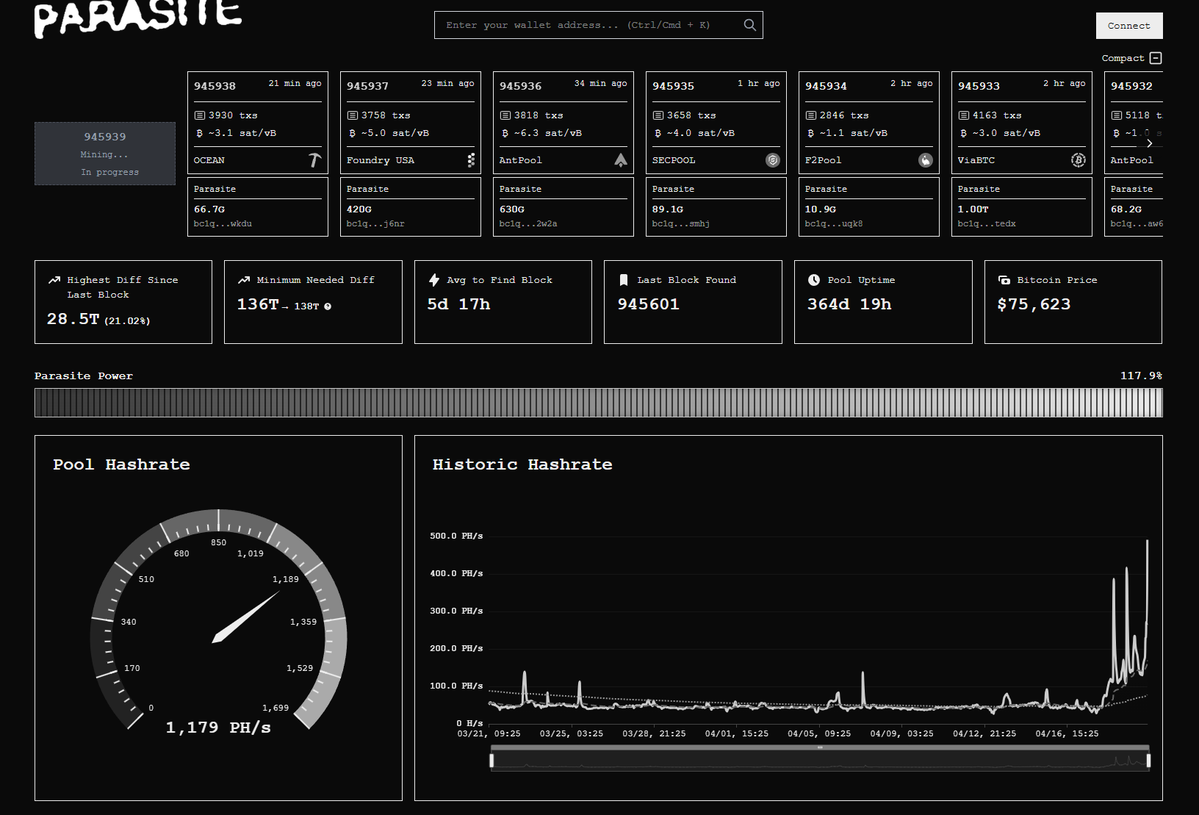The height and width of the screenshot is (815, 1199).
Task: Click the AntPool logo icon on 945936
Action: click(620, 160)
